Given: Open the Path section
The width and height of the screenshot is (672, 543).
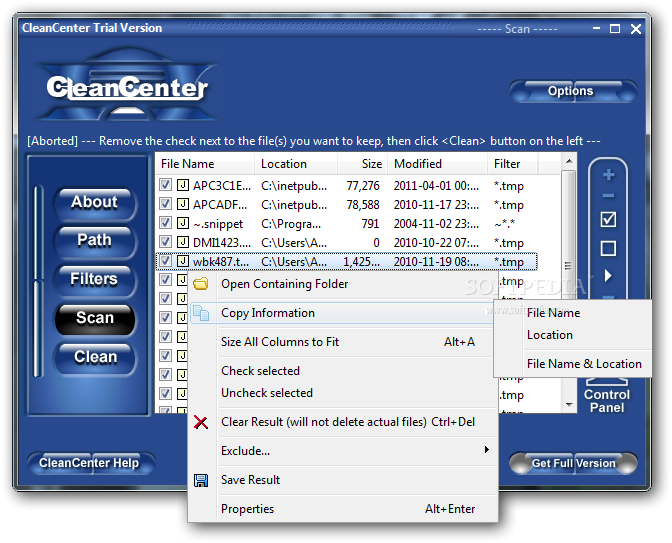Looking at the screenshot, I should (x=95, y=241).
